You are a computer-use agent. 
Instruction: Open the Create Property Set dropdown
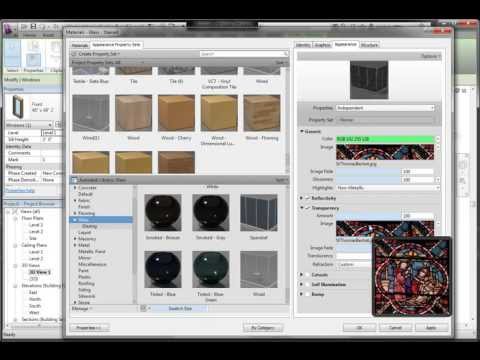(99, 54)
